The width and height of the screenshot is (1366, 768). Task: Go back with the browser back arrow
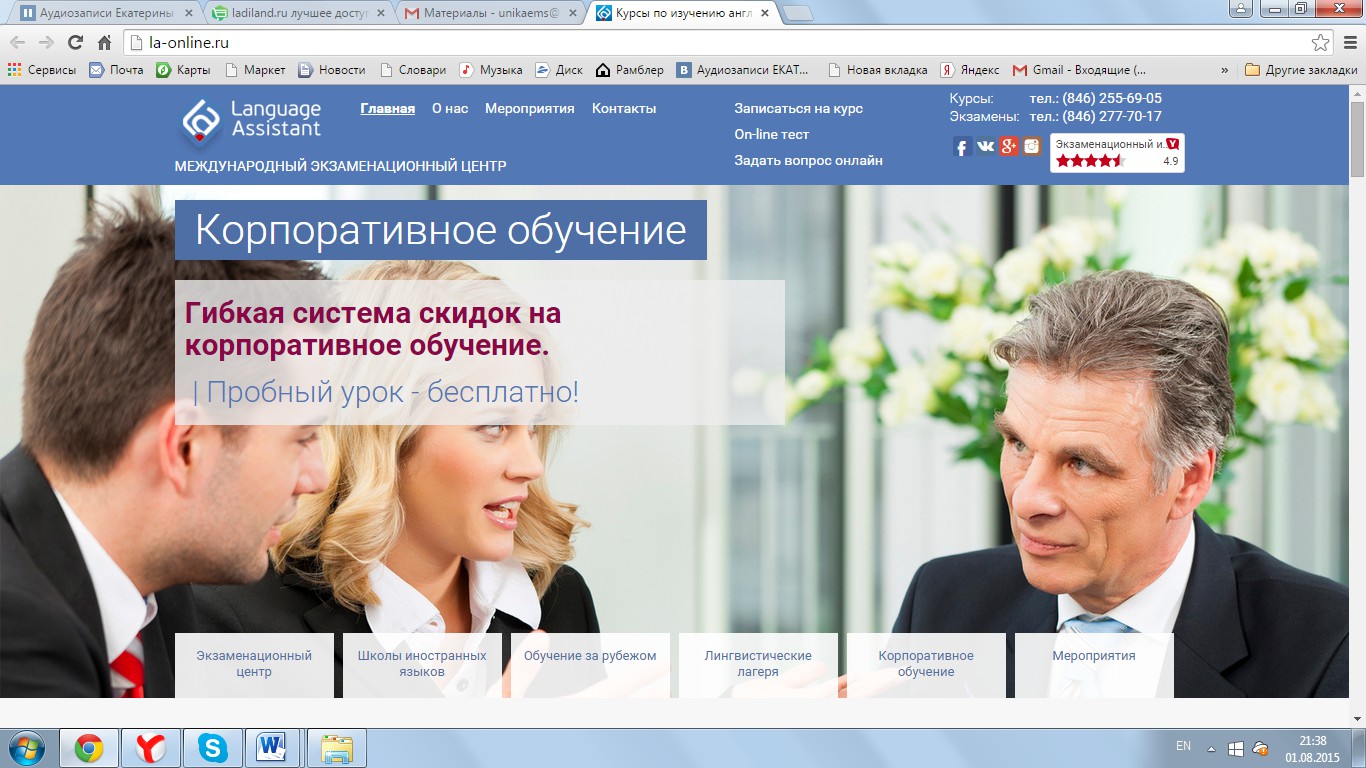point(18,42)
